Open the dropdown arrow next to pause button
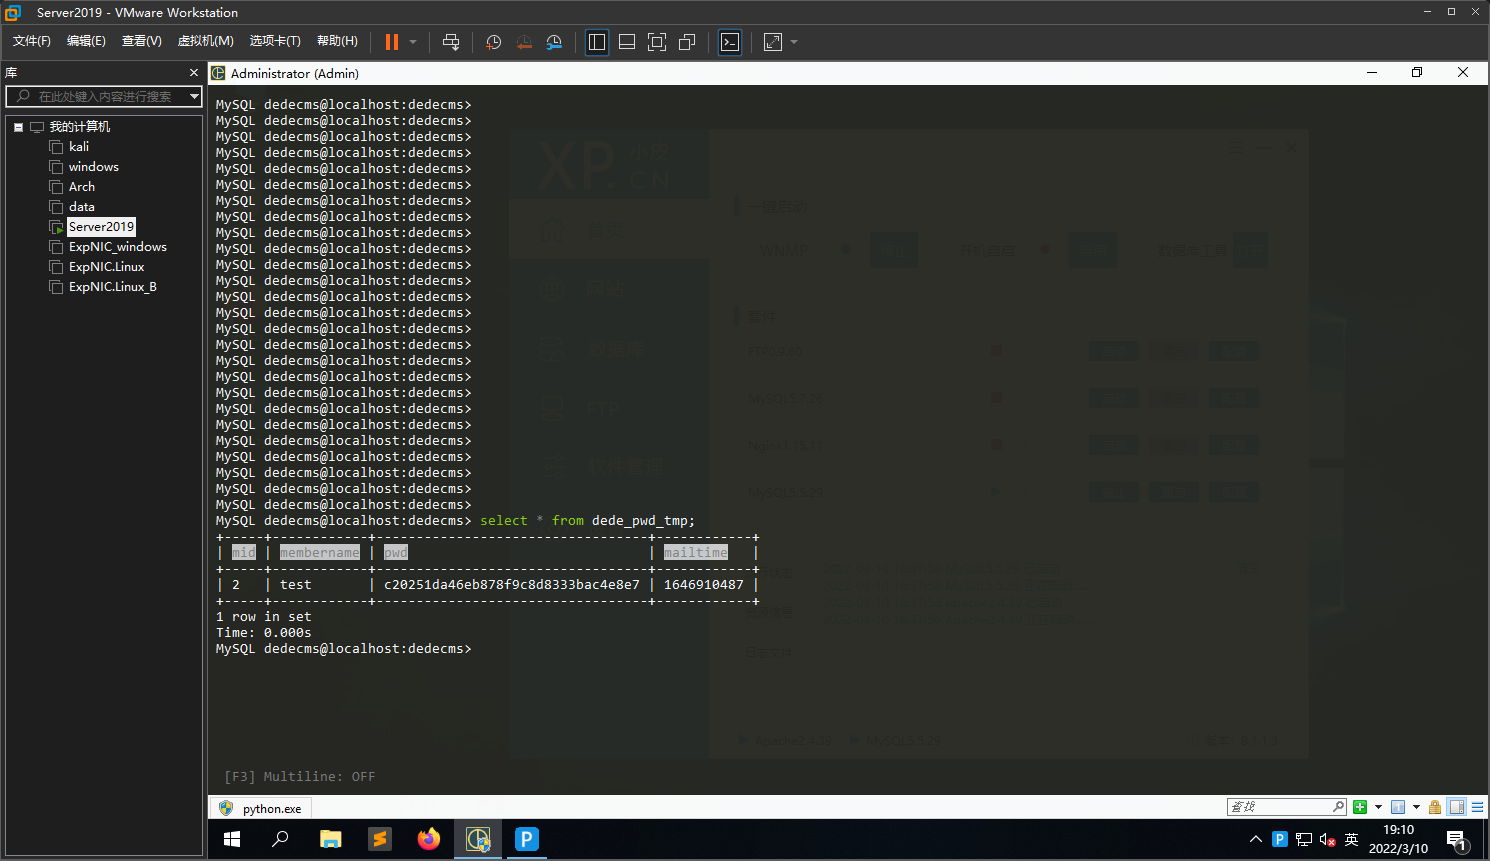The height and width of the screenshot is (861, 1490). 413,42
